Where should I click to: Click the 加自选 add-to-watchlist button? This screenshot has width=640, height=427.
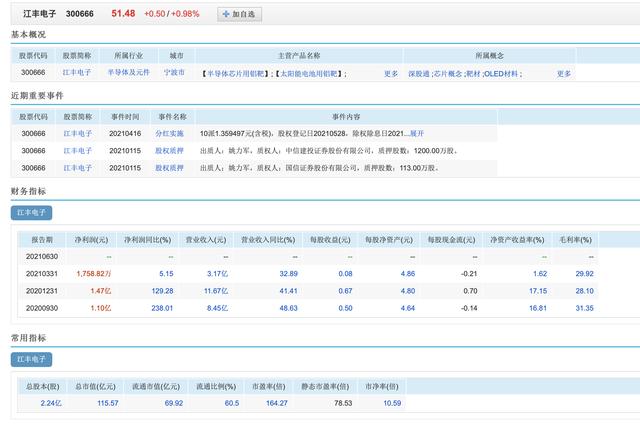click(x=239, y=14)
